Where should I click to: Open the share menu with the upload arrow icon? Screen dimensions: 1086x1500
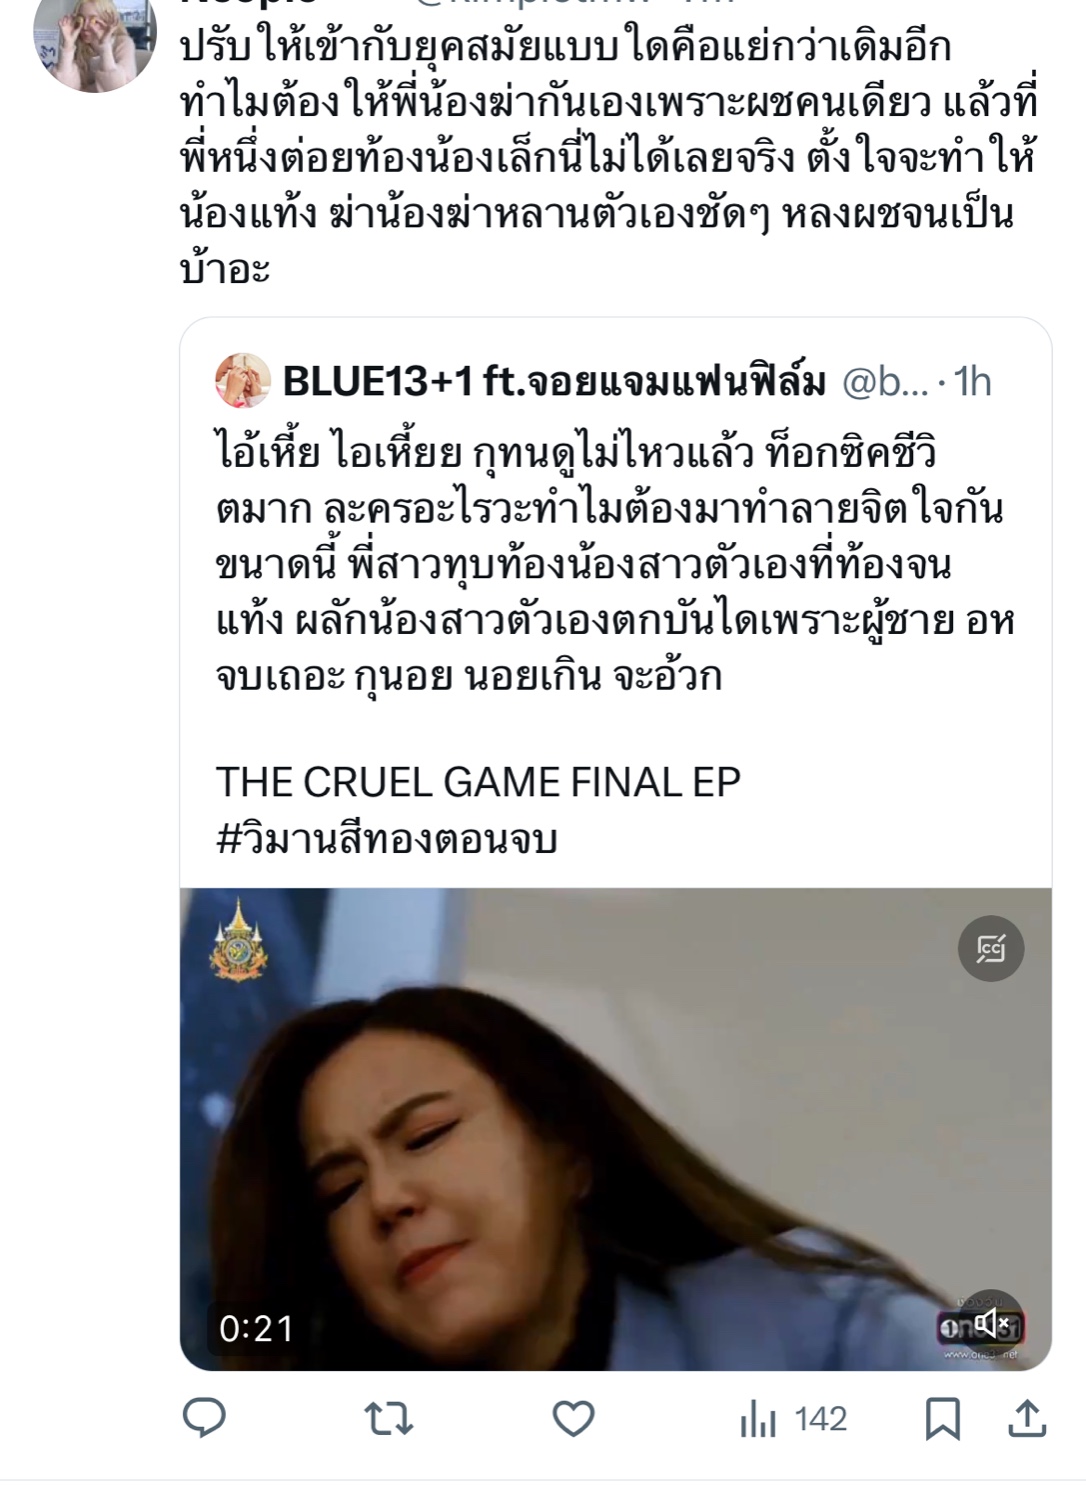[x=1027, y=1418]
